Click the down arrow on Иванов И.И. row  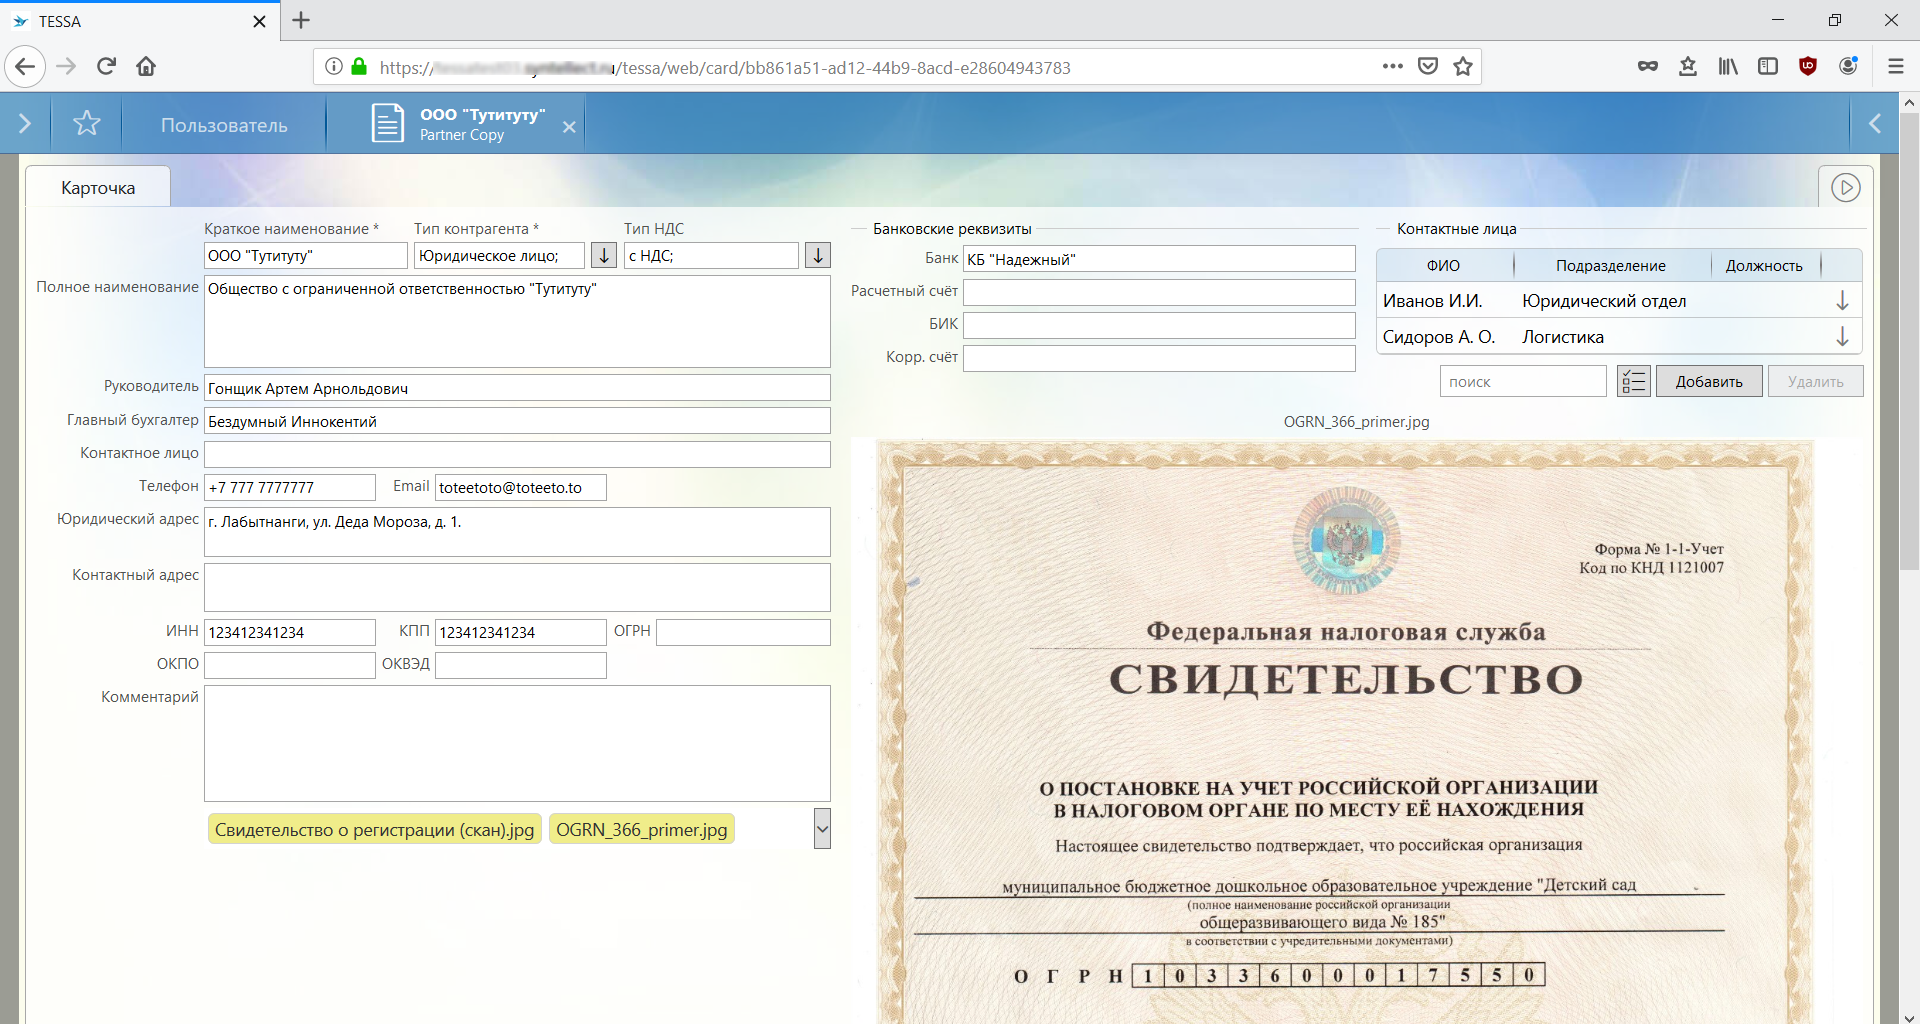click(1842, 301)
